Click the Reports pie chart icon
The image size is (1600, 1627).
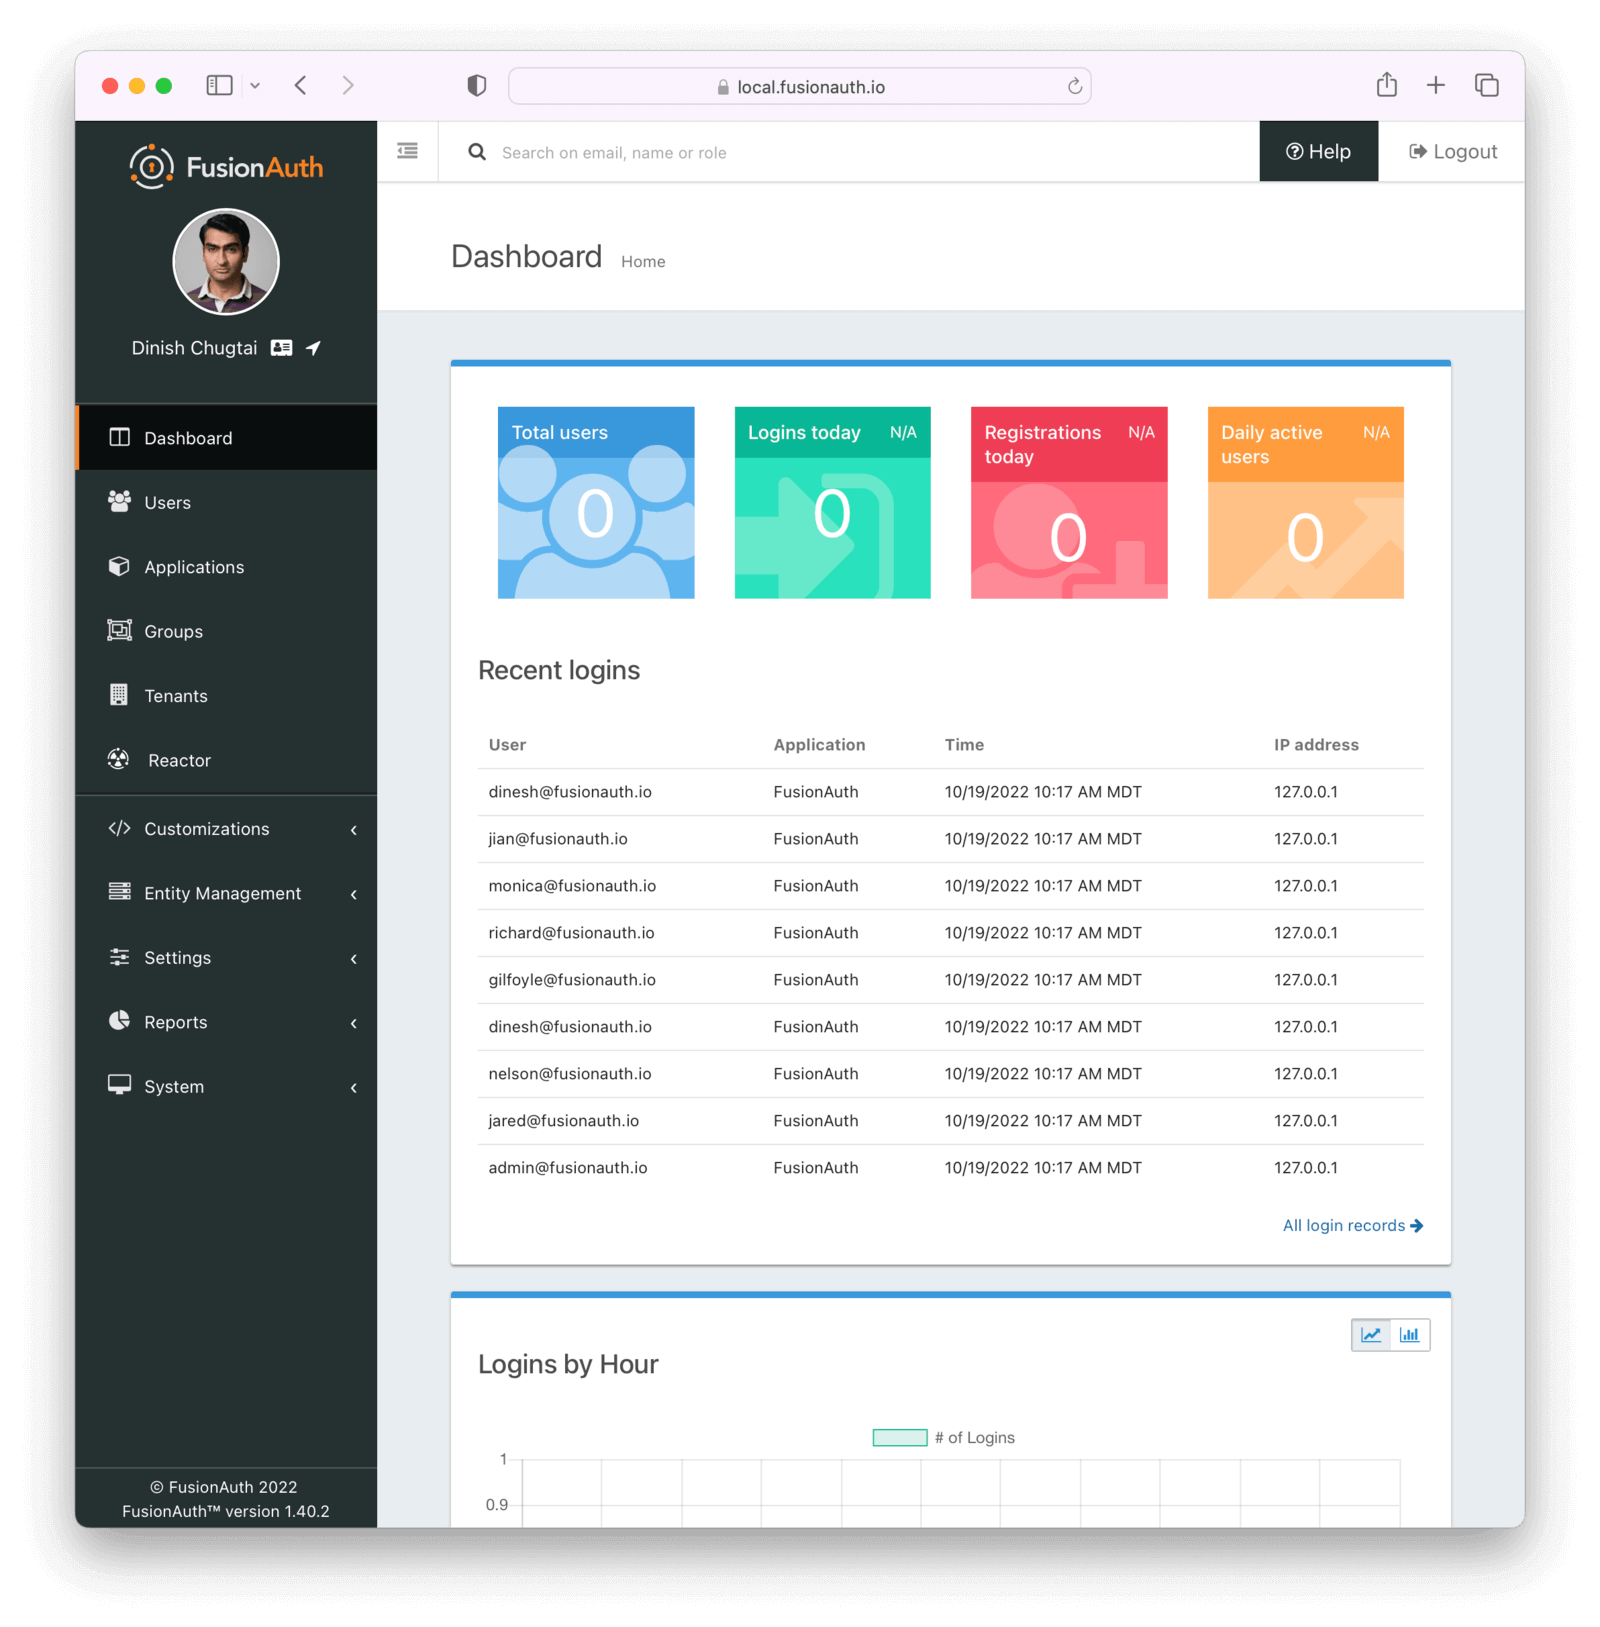[x=119, y=1021]
